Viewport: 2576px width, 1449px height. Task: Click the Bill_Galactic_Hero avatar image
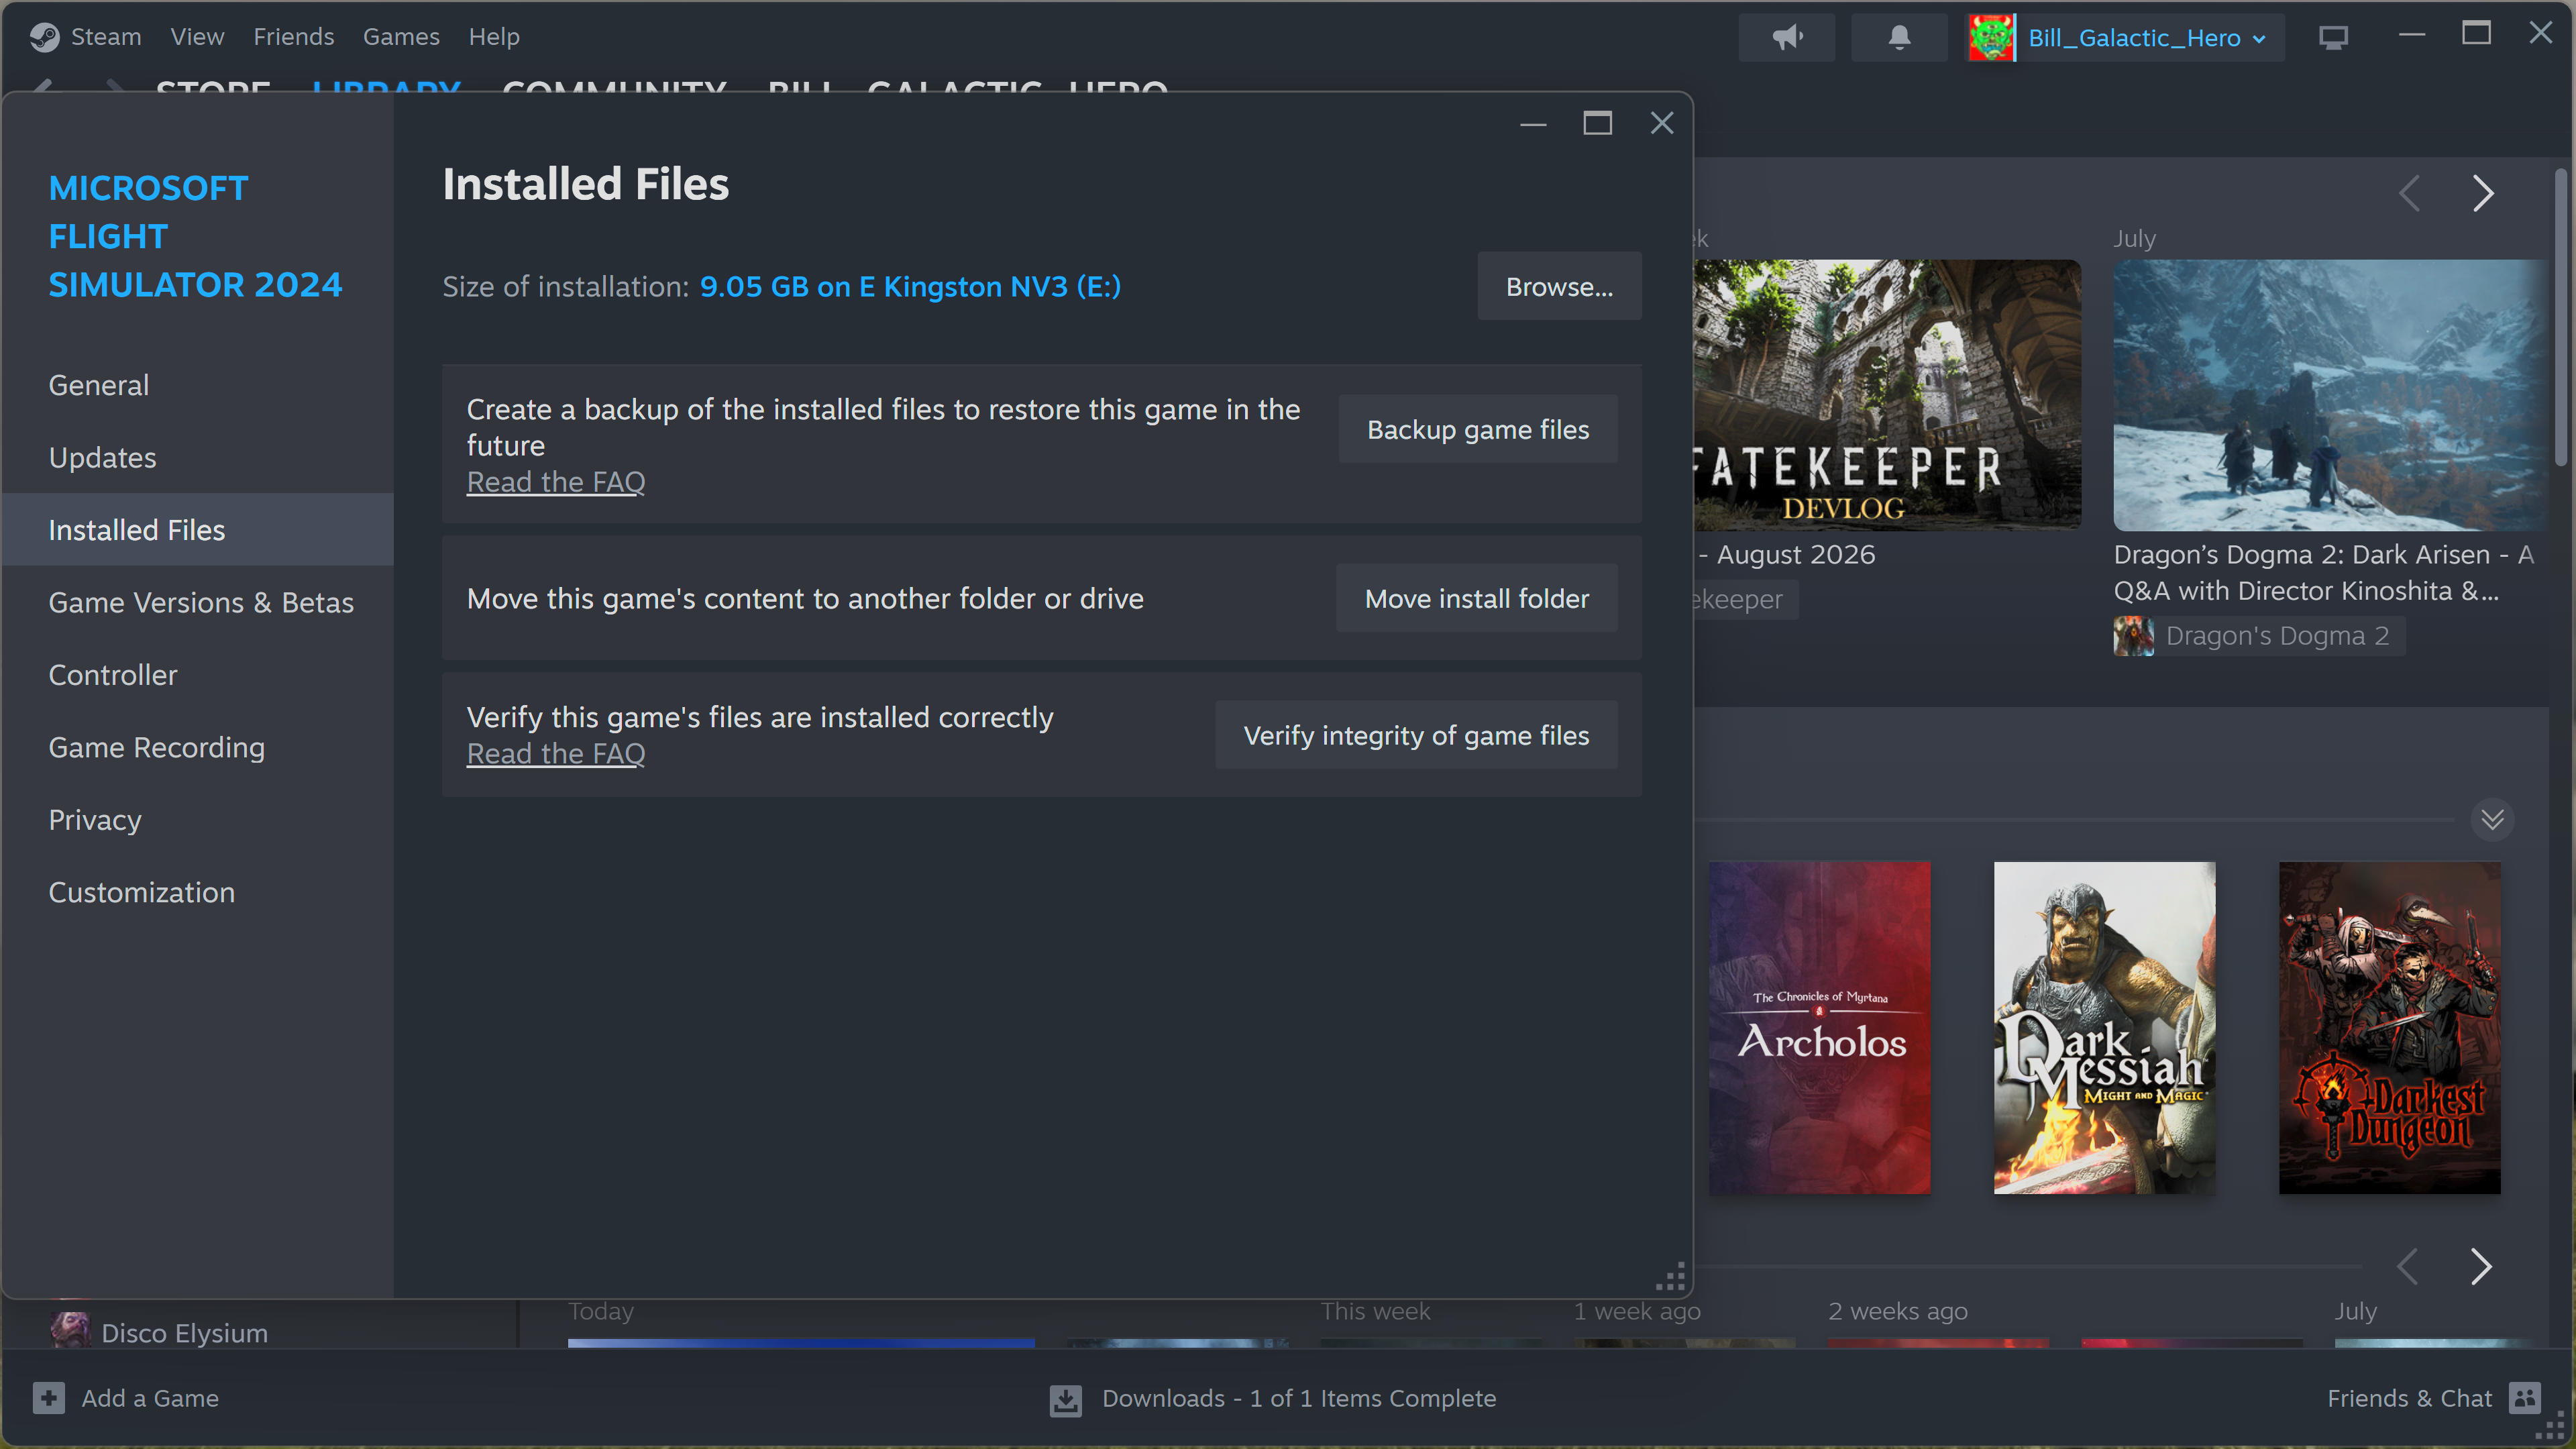click(x=1991, y=38)
